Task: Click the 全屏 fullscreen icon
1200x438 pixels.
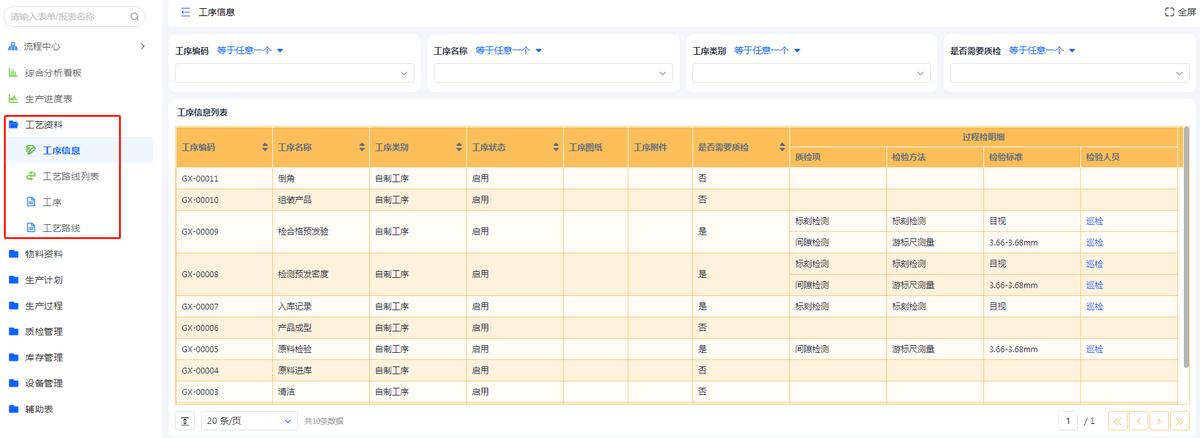Action: point(1170,12)
